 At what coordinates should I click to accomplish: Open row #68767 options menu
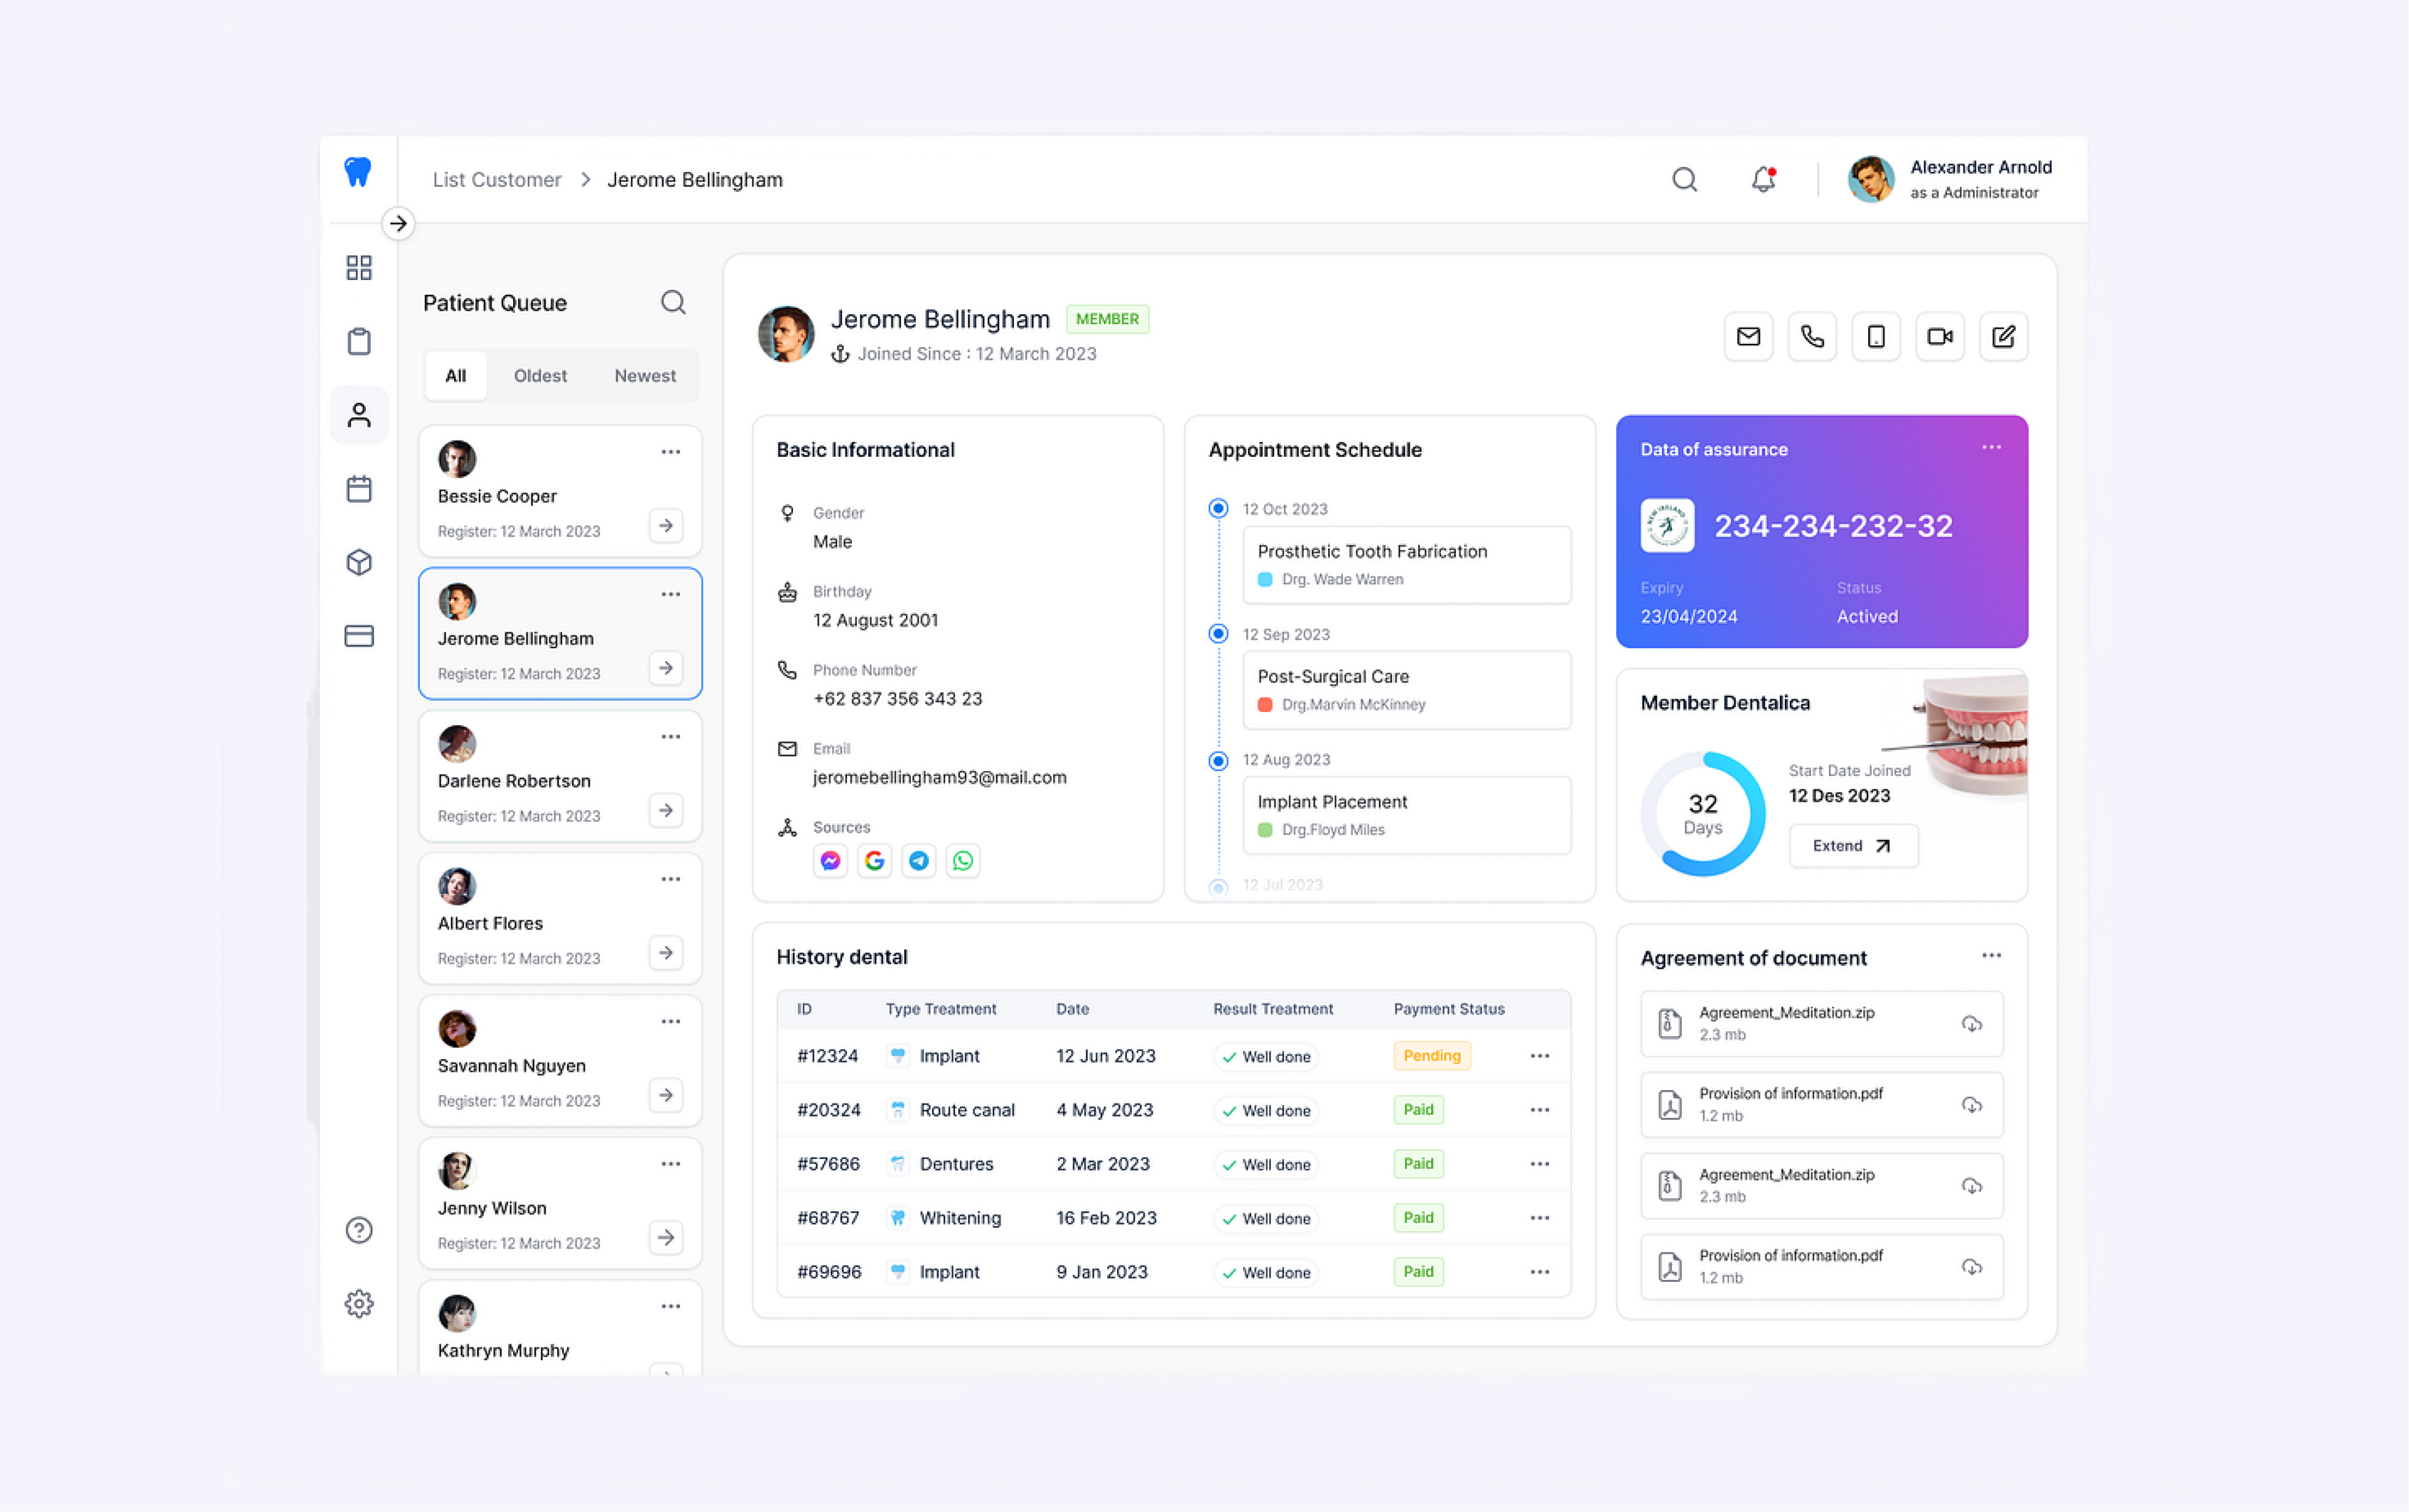pyautogui.click(x=1540, y=1218)
